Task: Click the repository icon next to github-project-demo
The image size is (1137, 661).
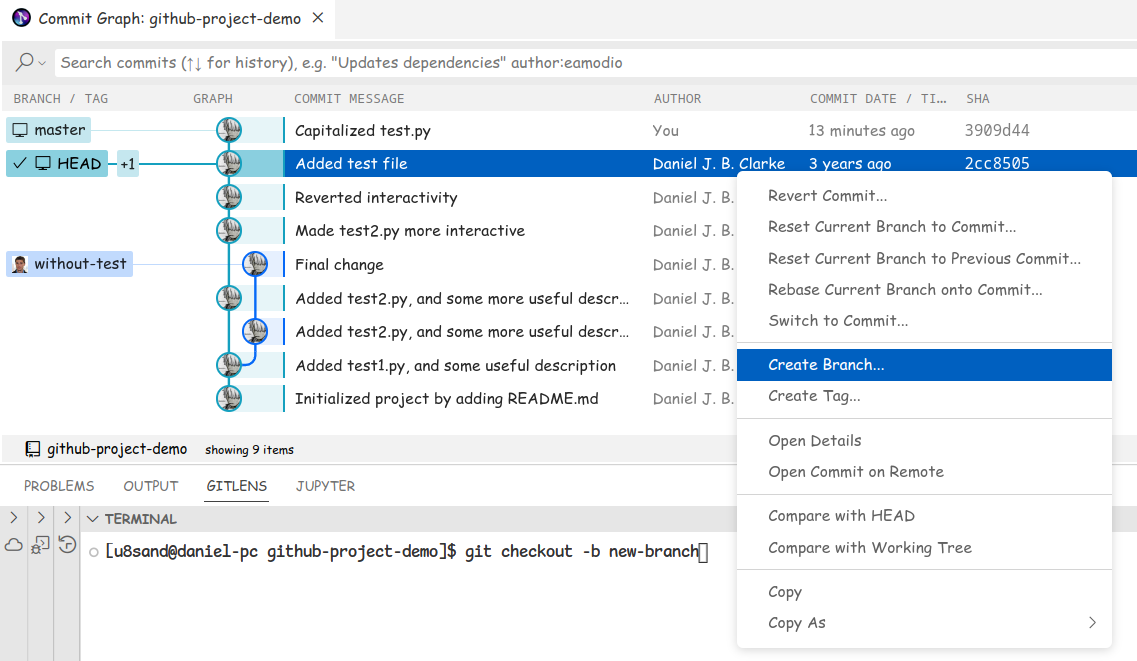Action: coord(33,449)
